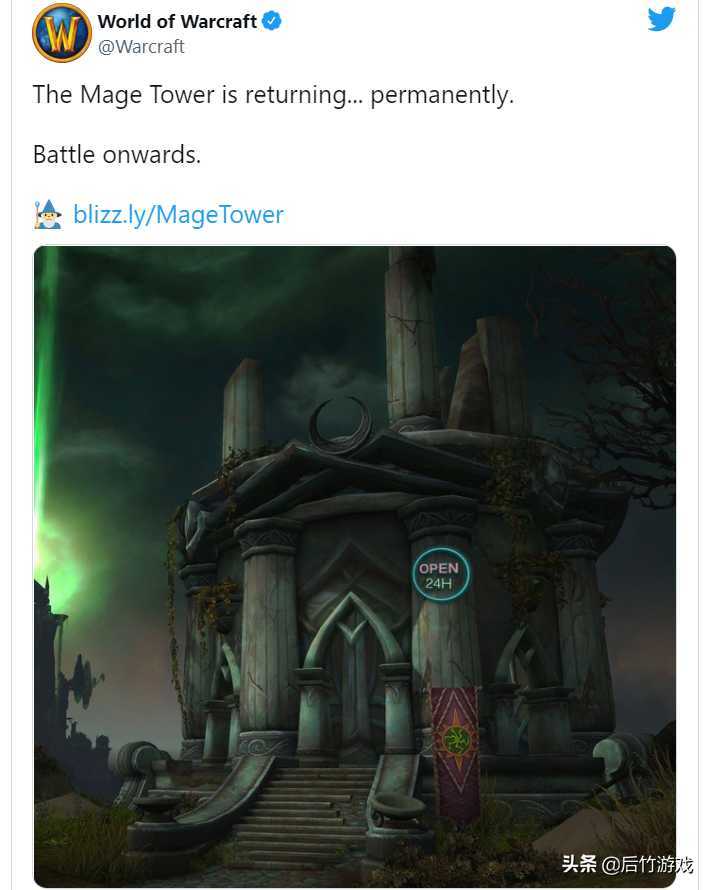
Task: Click the crescent moon emblem on roof
Action: click(340, 423)
